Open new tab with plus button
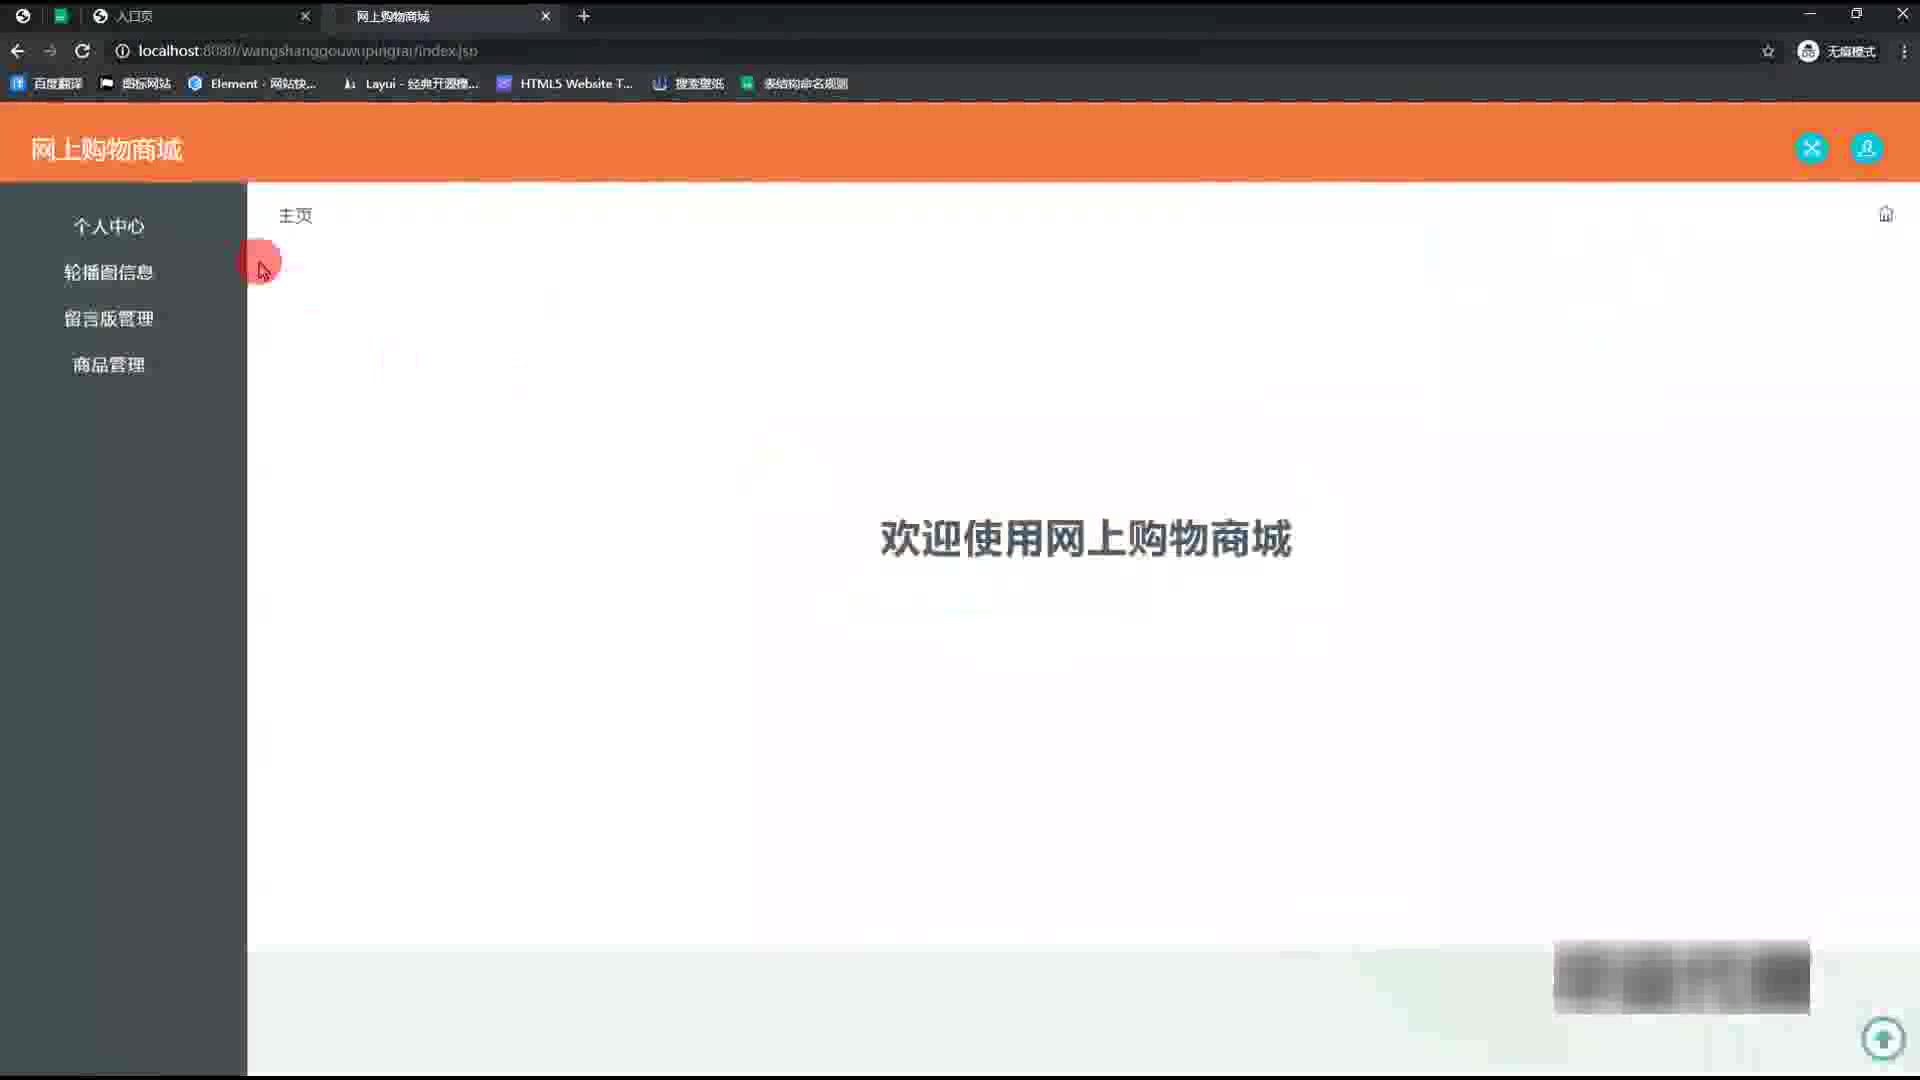 point(584,16)
